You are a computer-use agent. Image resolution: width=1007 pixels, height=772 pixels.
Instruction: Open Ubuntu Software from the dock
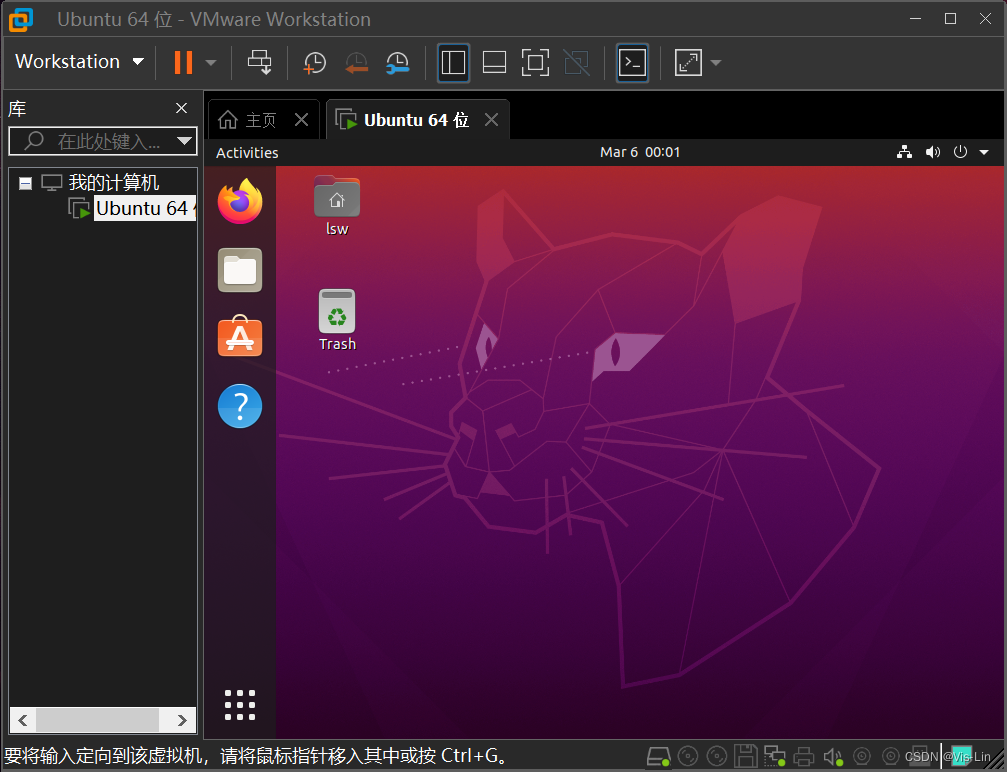point(240,337)
